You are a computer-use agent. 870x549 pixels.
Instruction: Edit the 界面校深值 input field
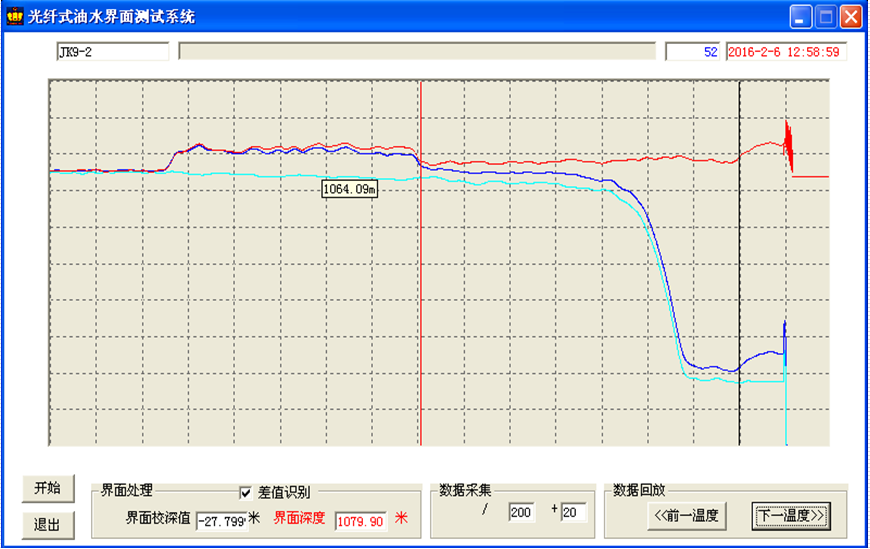[x=220, y=520]
